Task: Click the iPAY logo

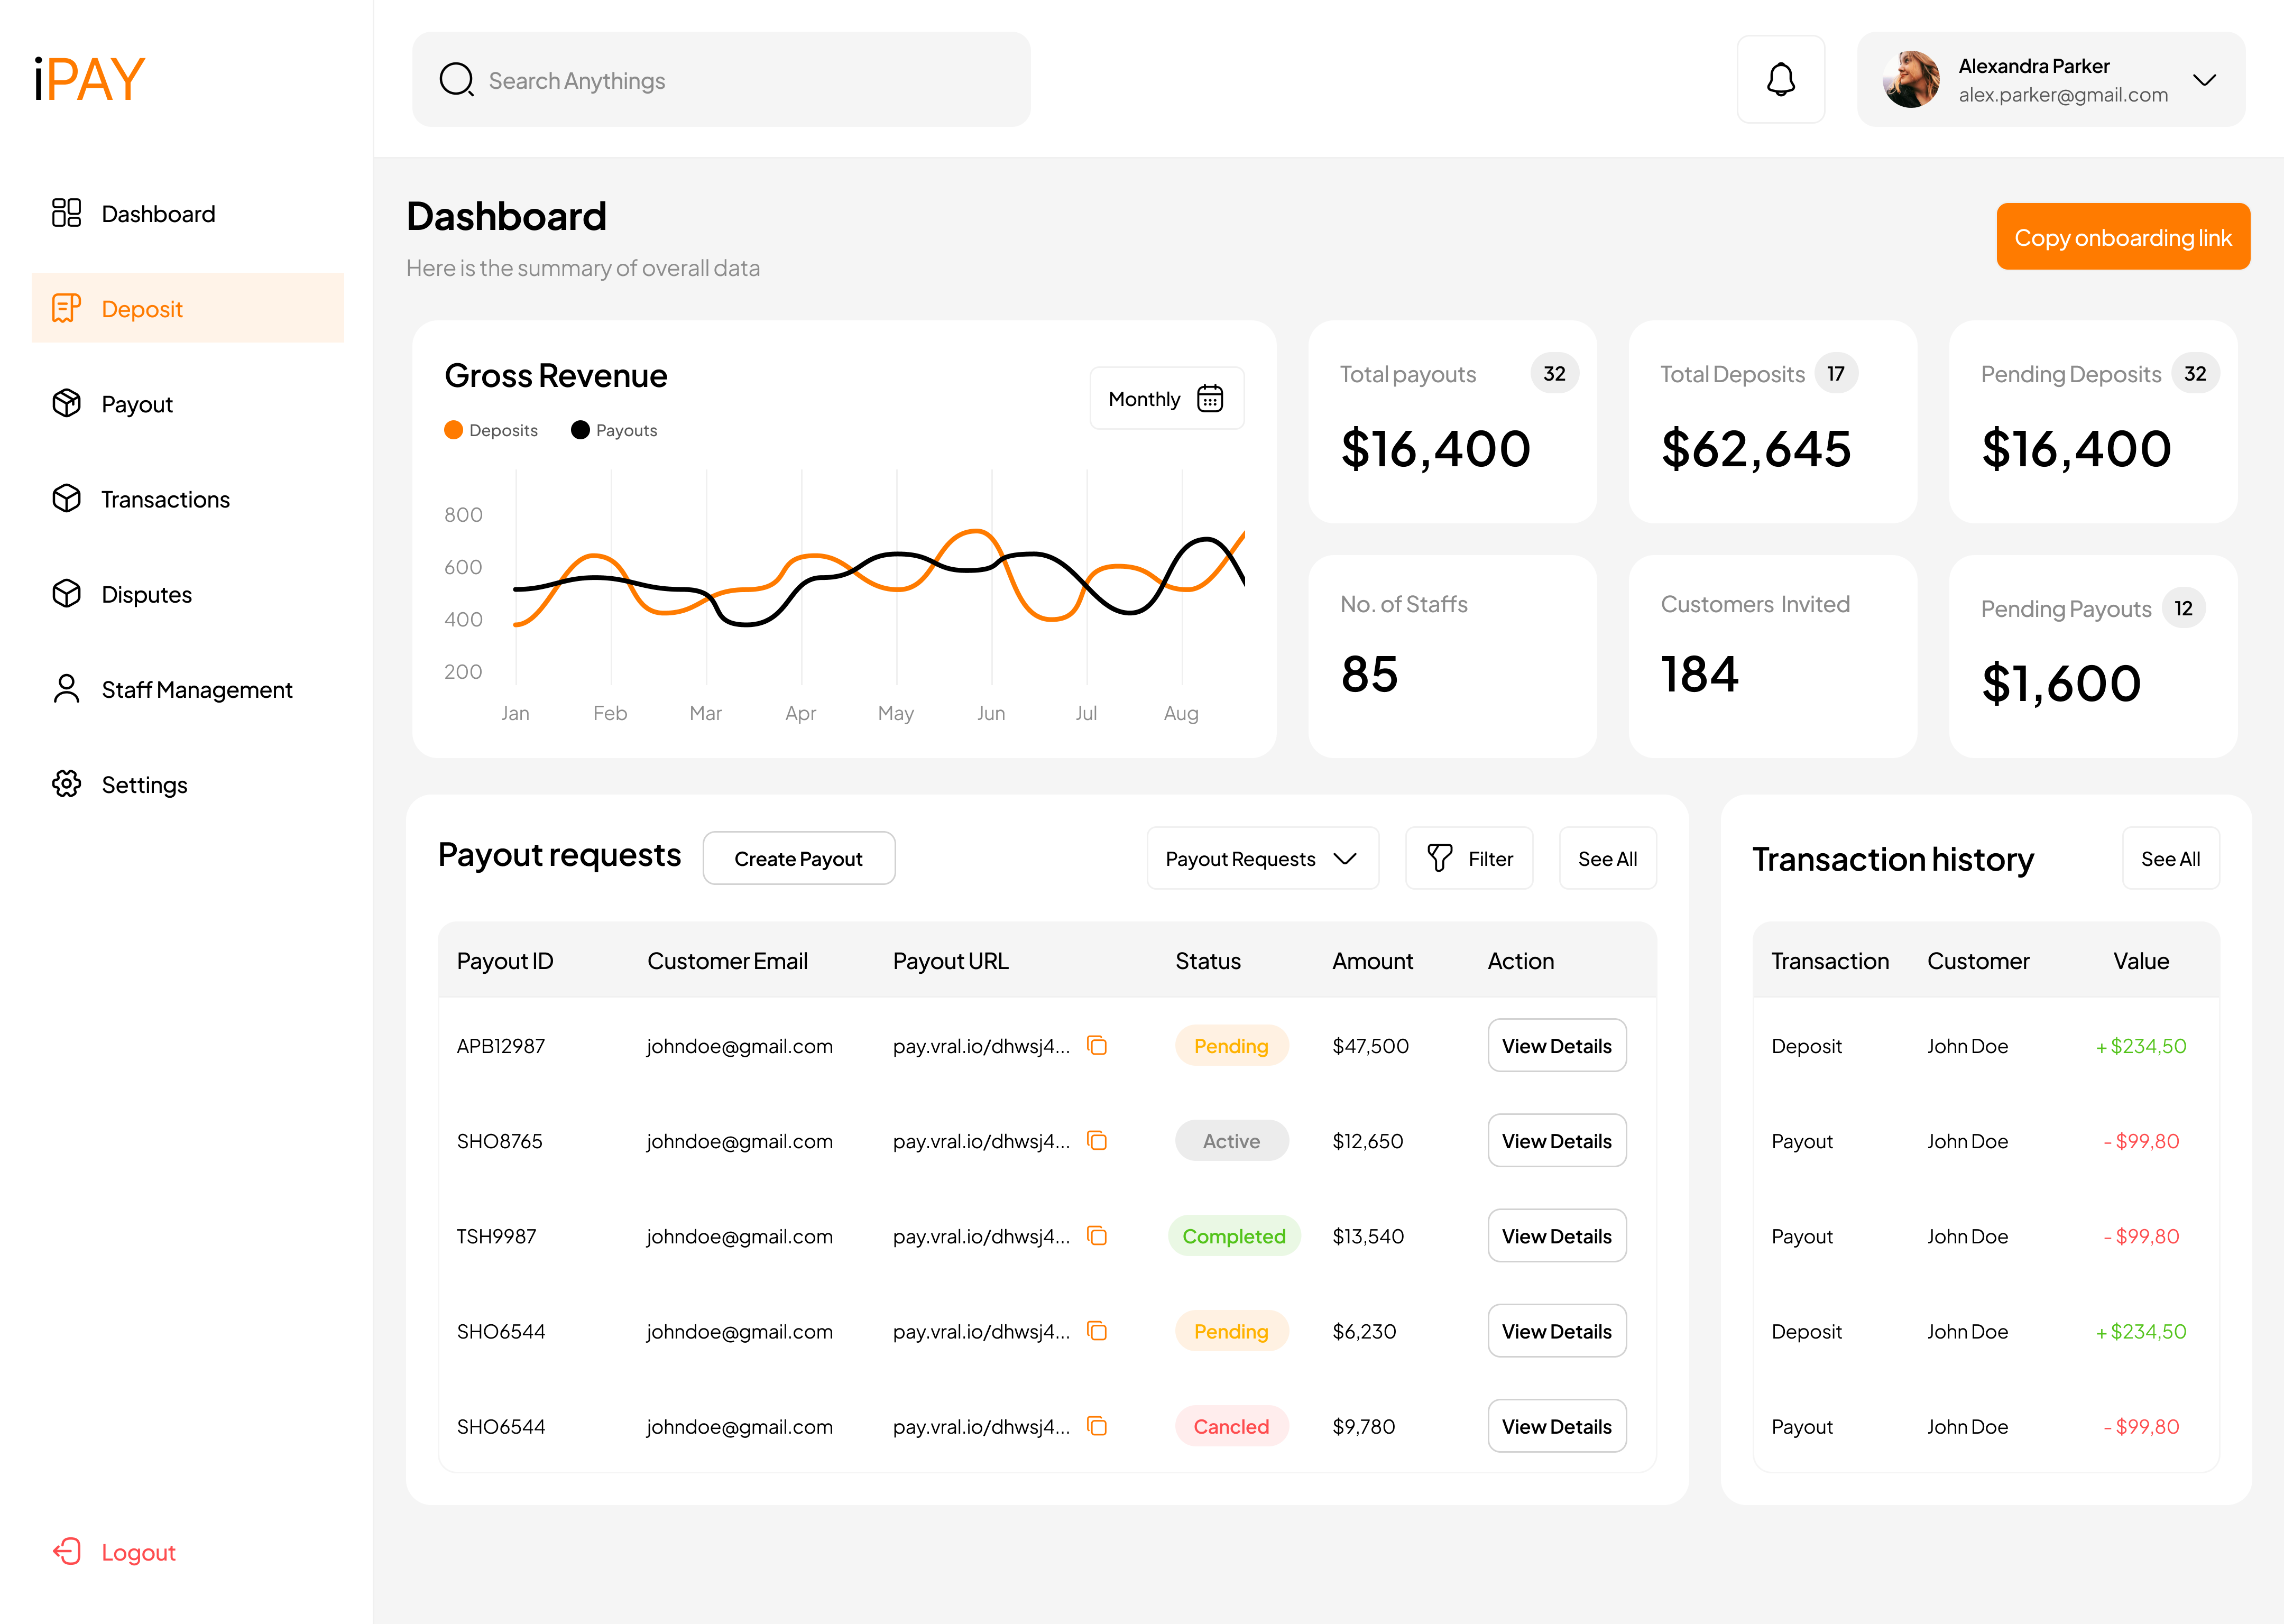Action: pos(90,79)
